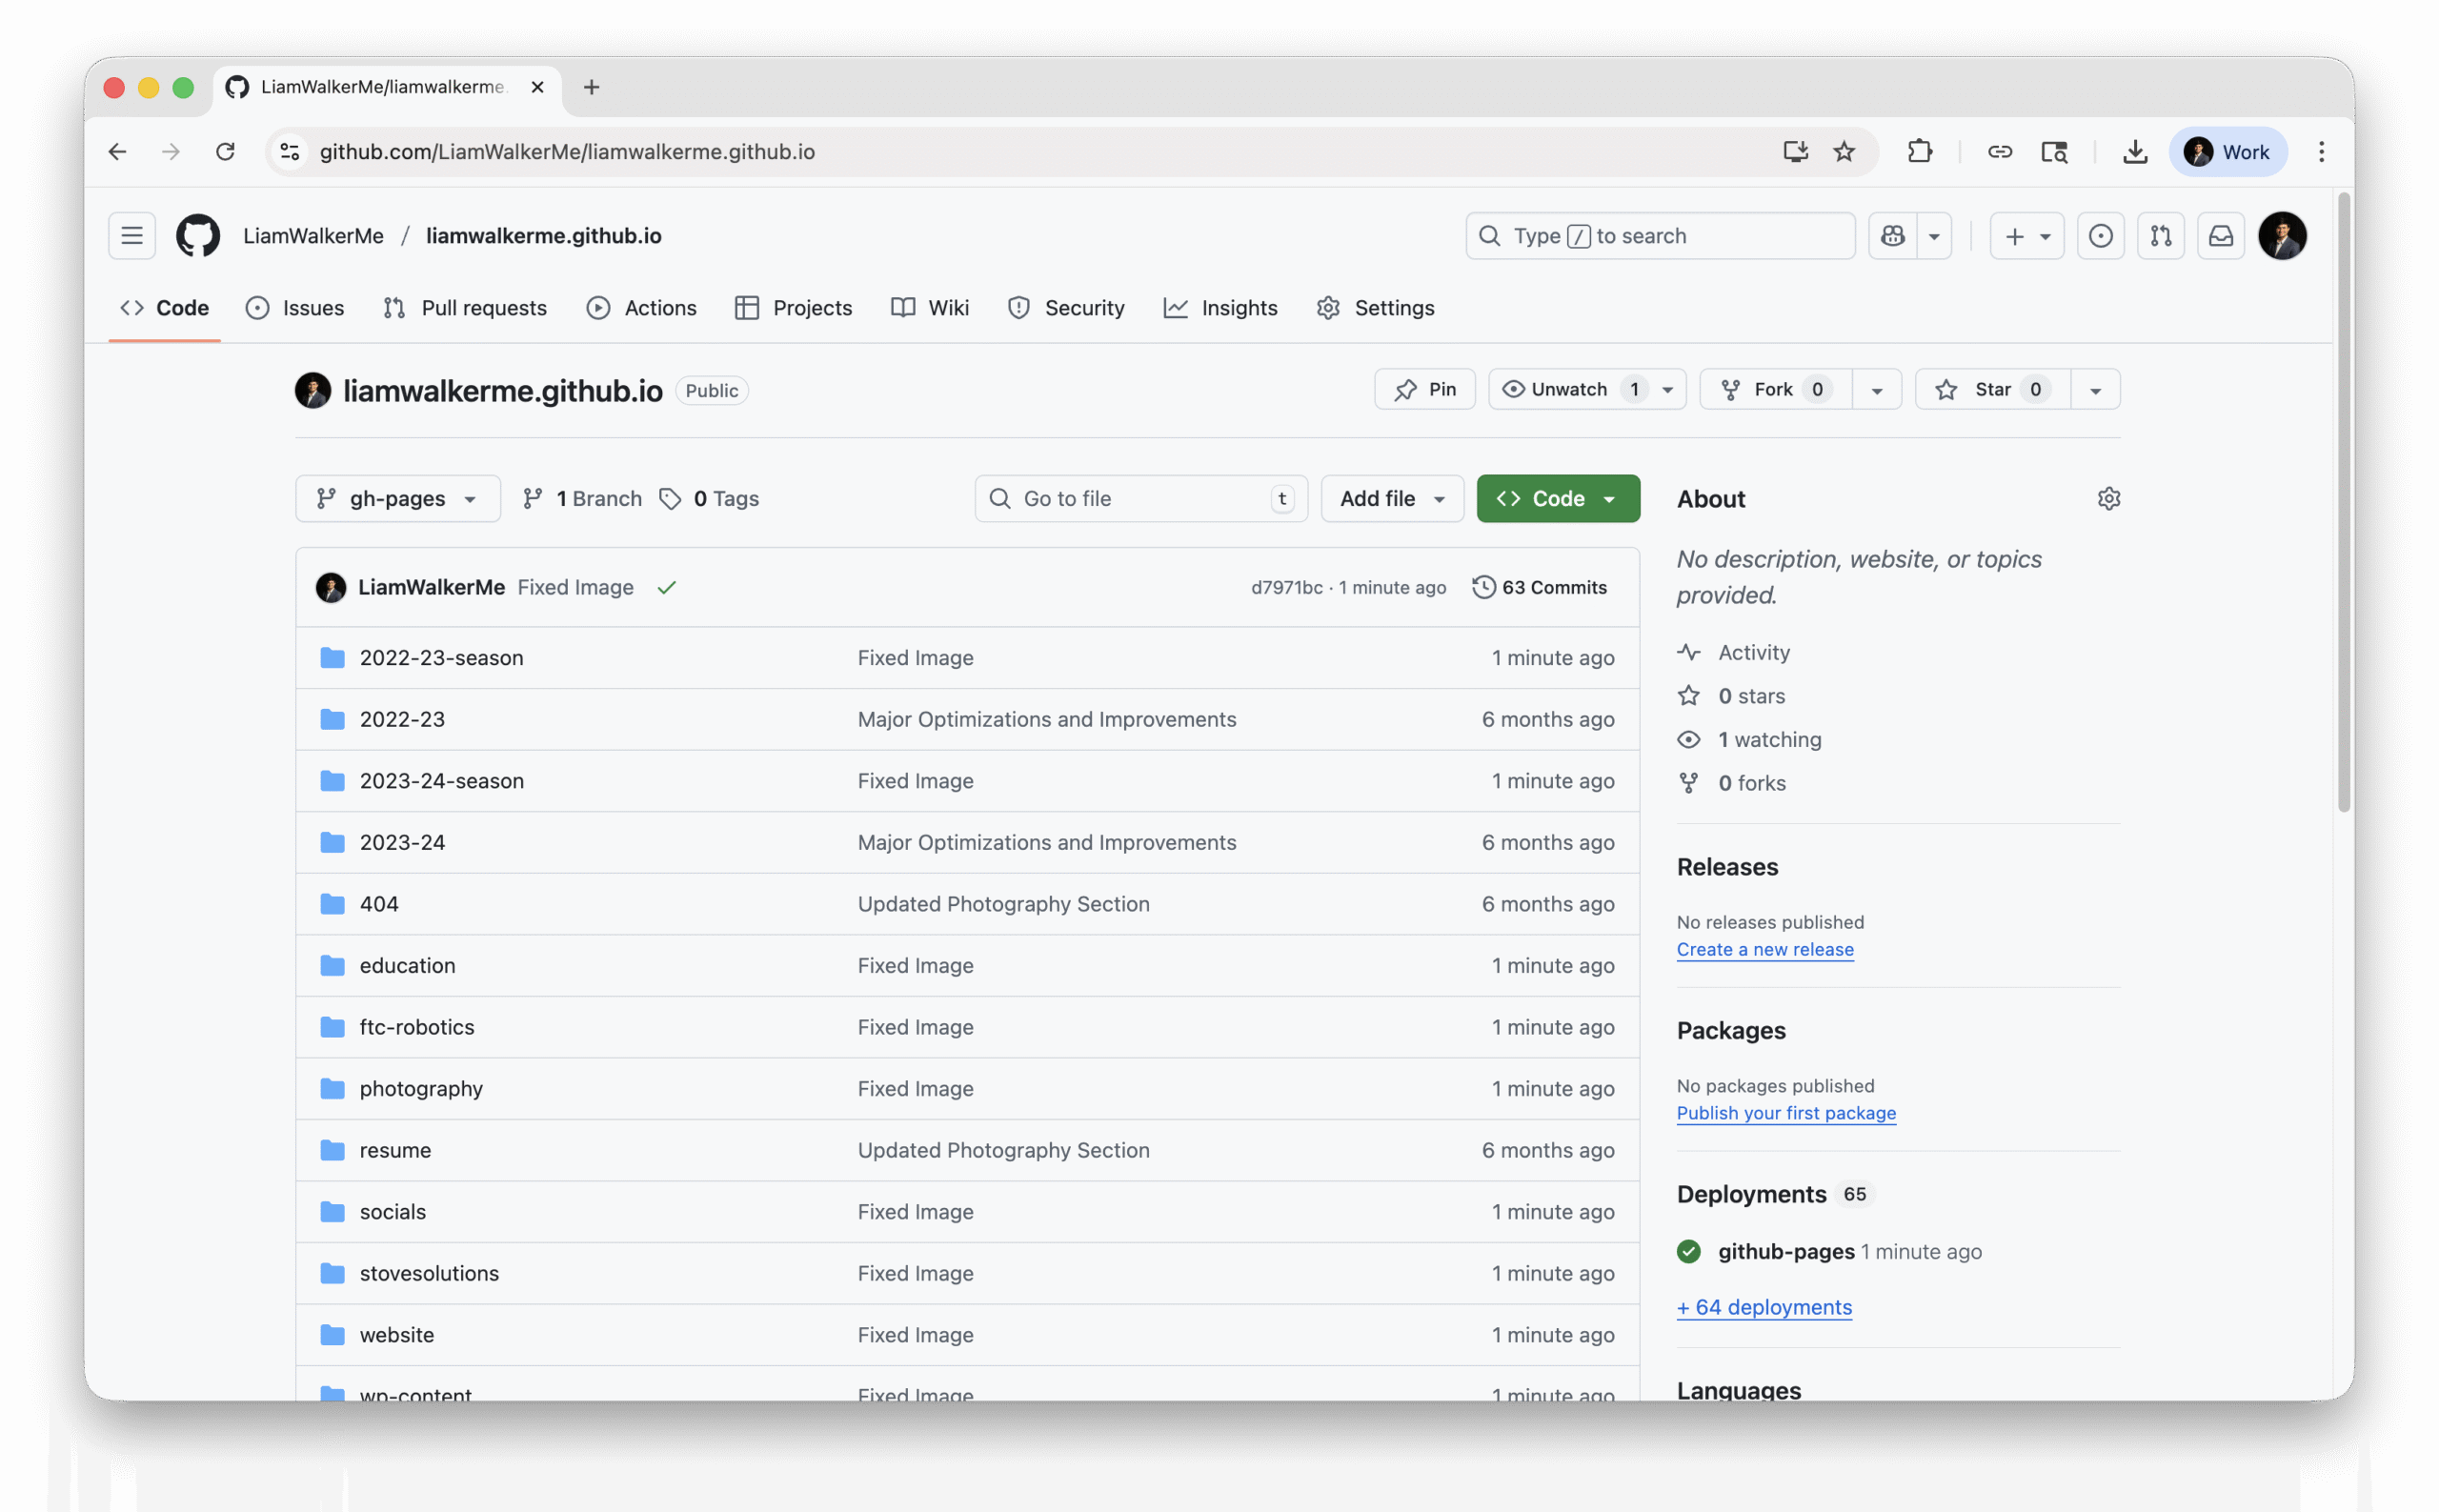Expand the gh-pages branch dropdown
Image resolution: width=2439 pixels, height=1512 pixels.
pyautogui.click(x=397, y=499)
